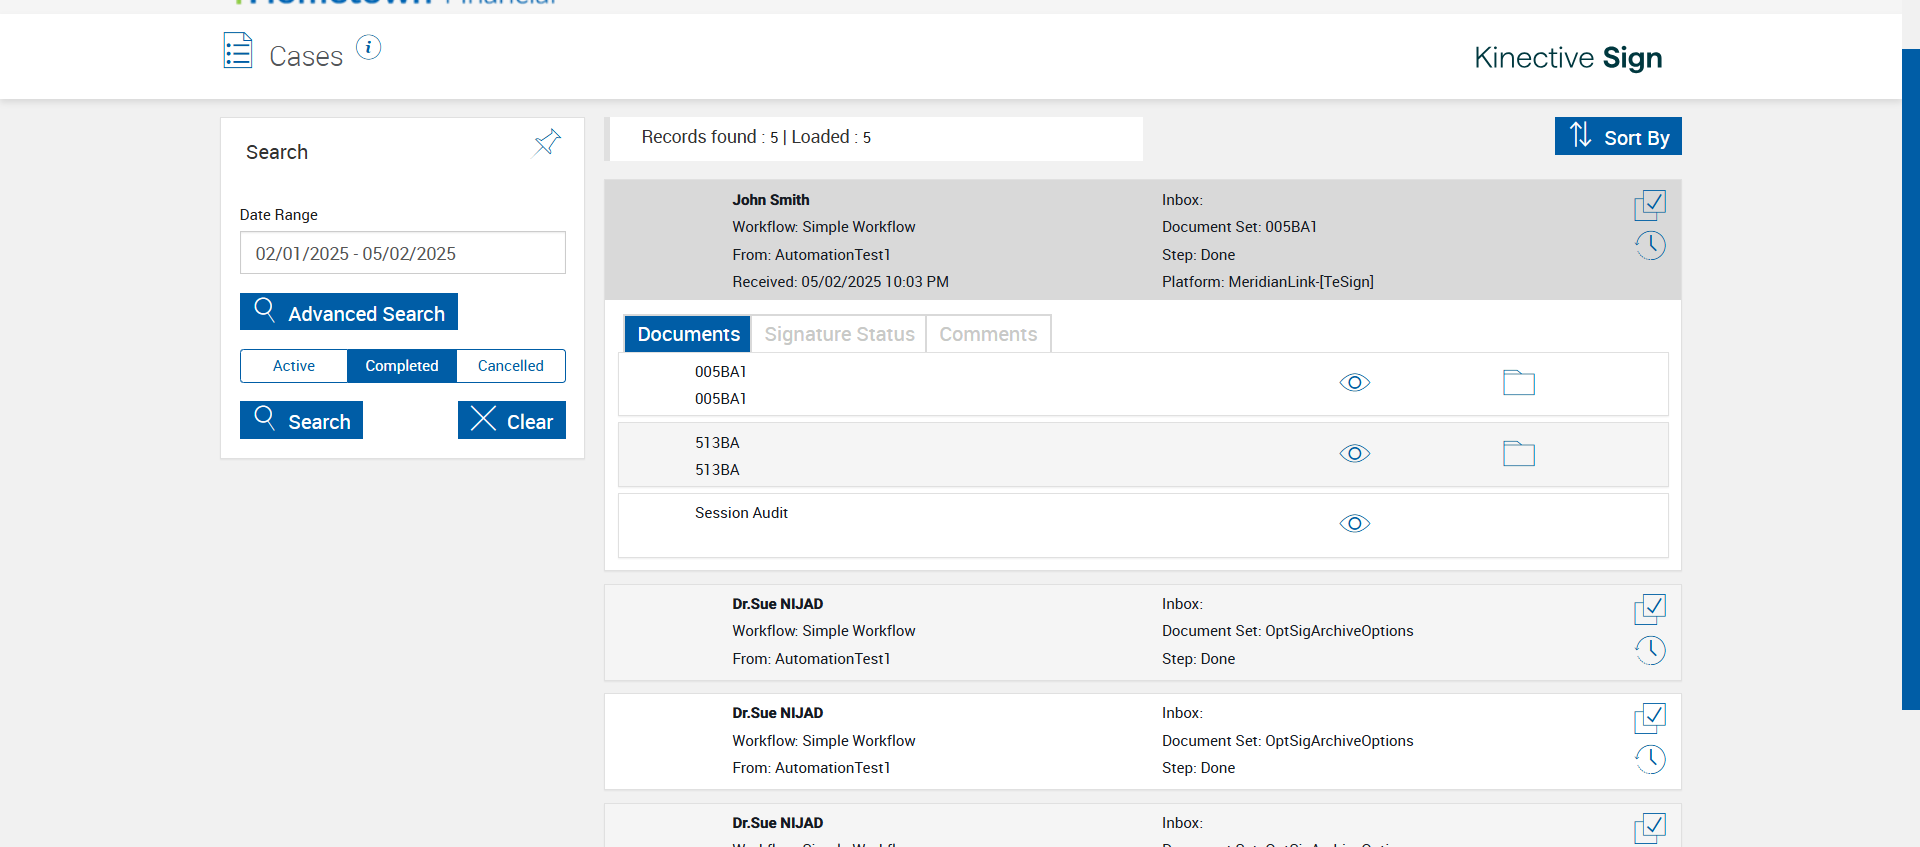
Task: Open history clock icon for John Smith case
Action: point(1650,246)
